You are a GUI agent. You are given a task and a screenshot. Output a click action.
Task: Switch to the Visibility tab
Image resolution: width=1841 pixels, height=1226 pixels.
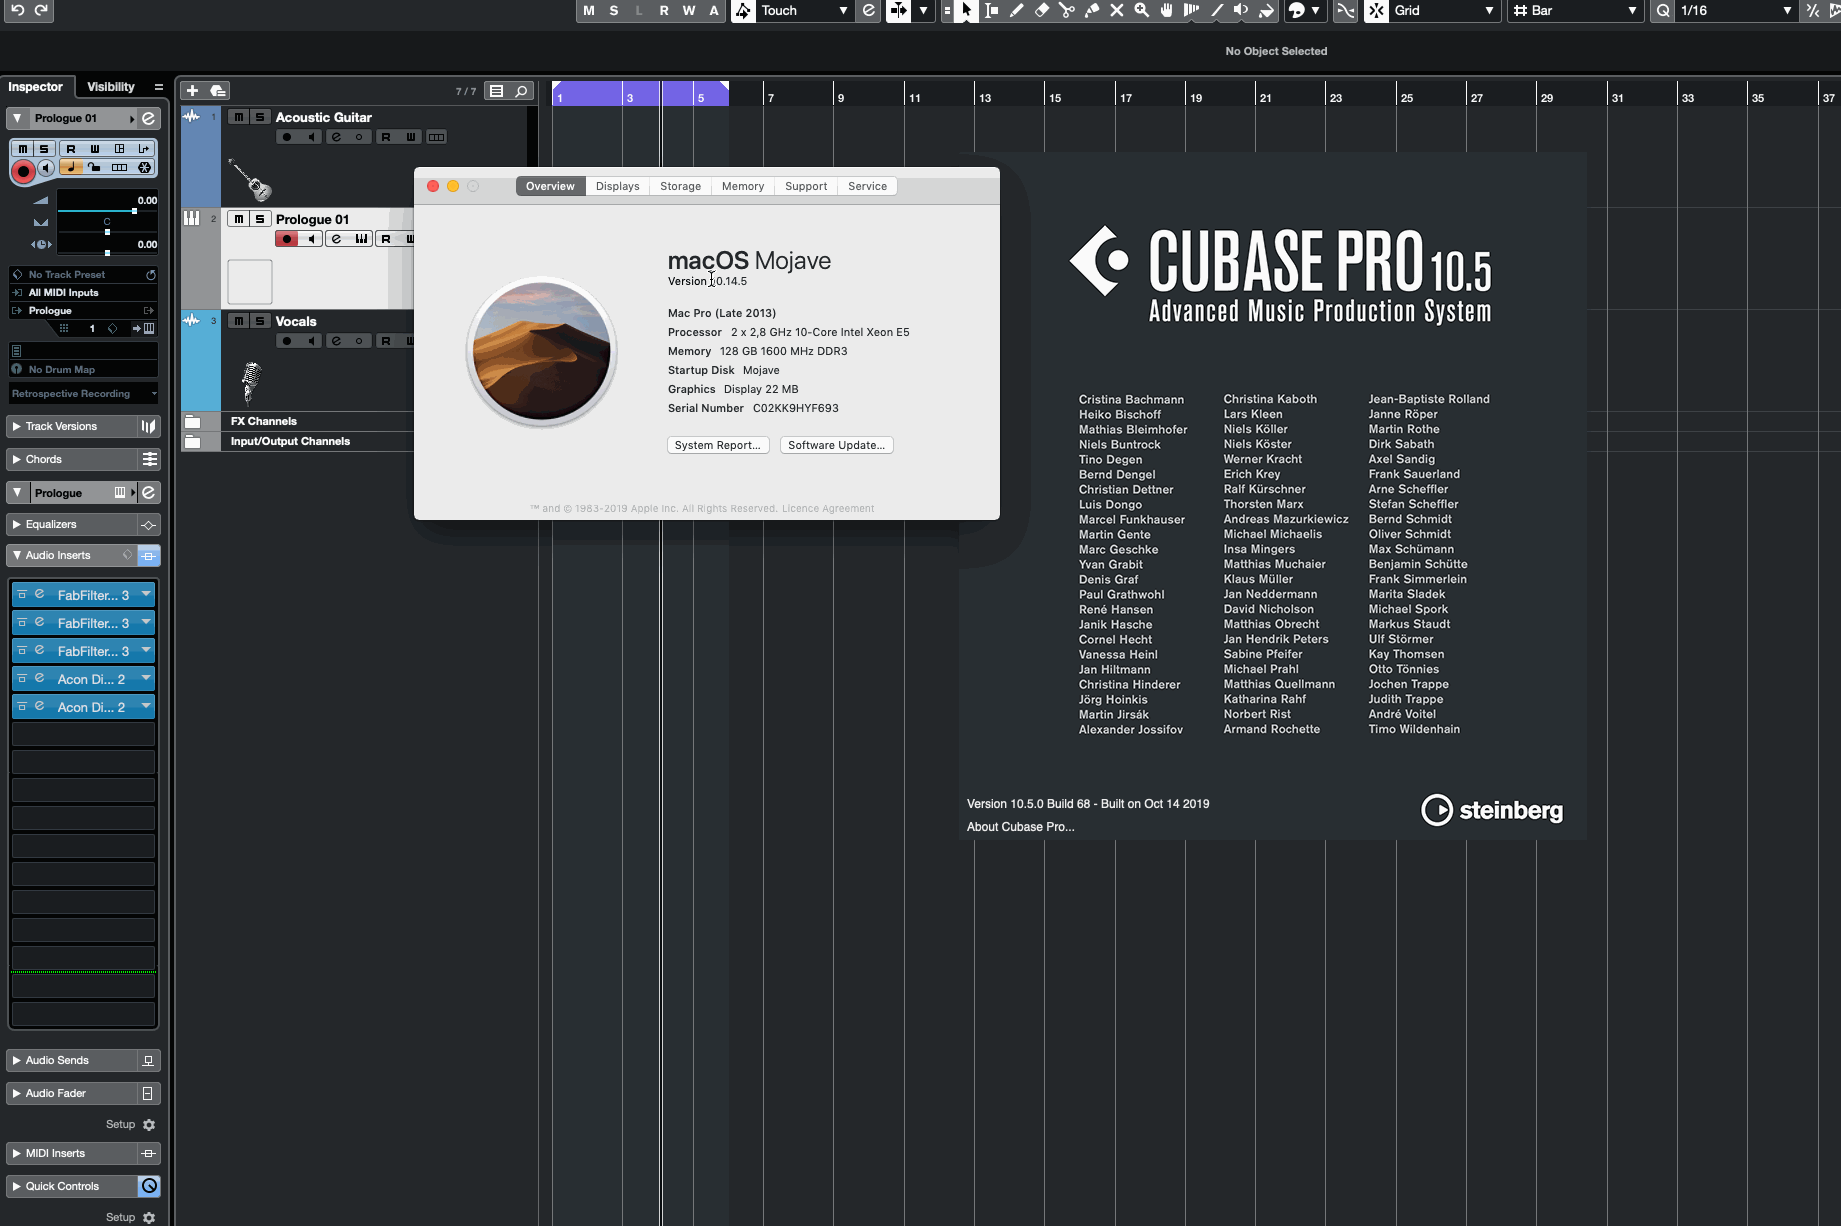[110, 87]
